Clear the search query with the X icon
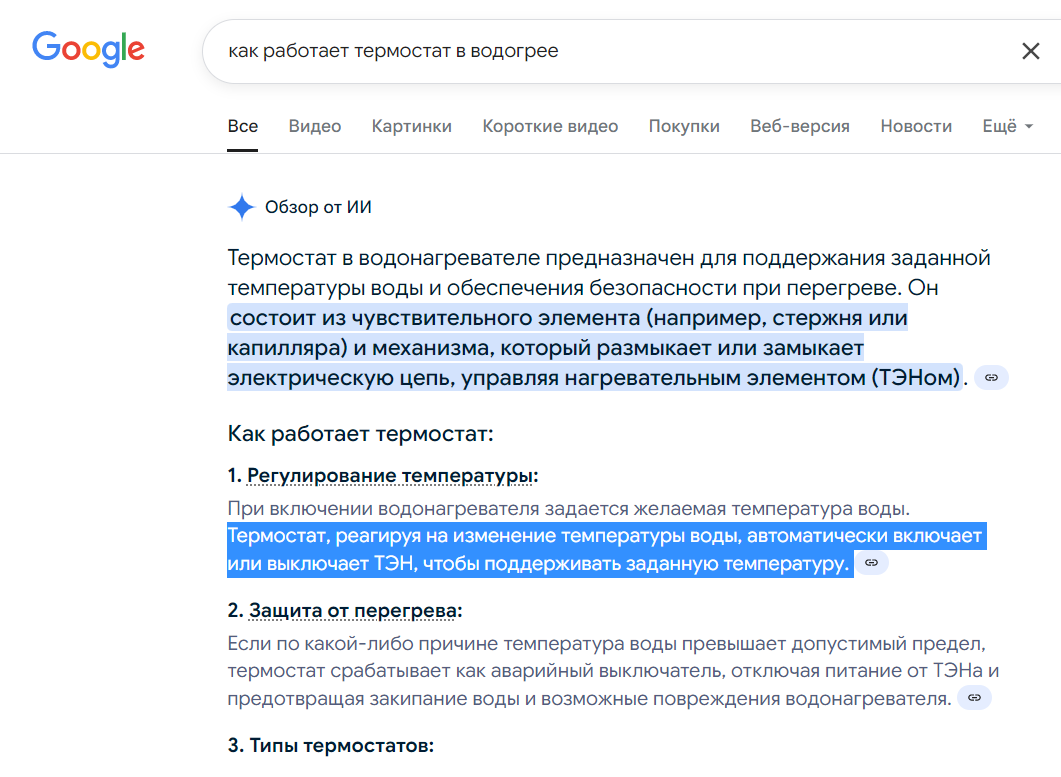 pos(1030,51)
